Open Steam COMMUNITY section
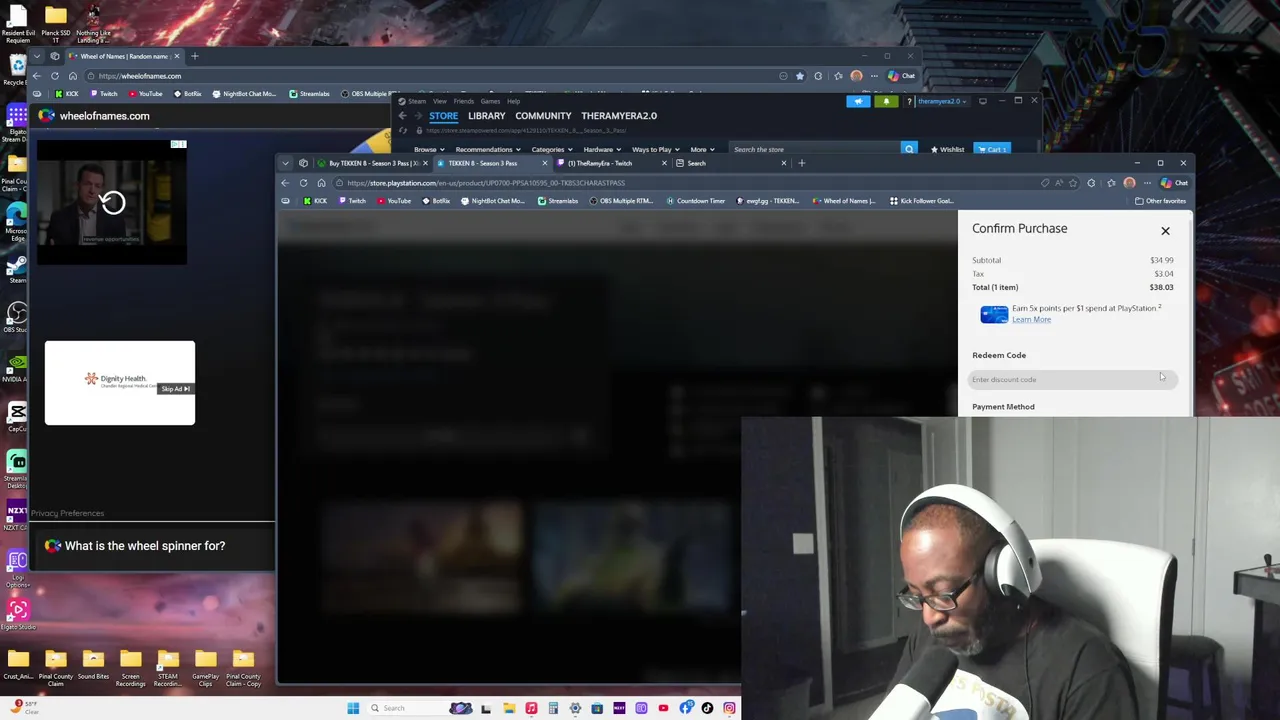The image size is (1280, 720). (543, 116)
